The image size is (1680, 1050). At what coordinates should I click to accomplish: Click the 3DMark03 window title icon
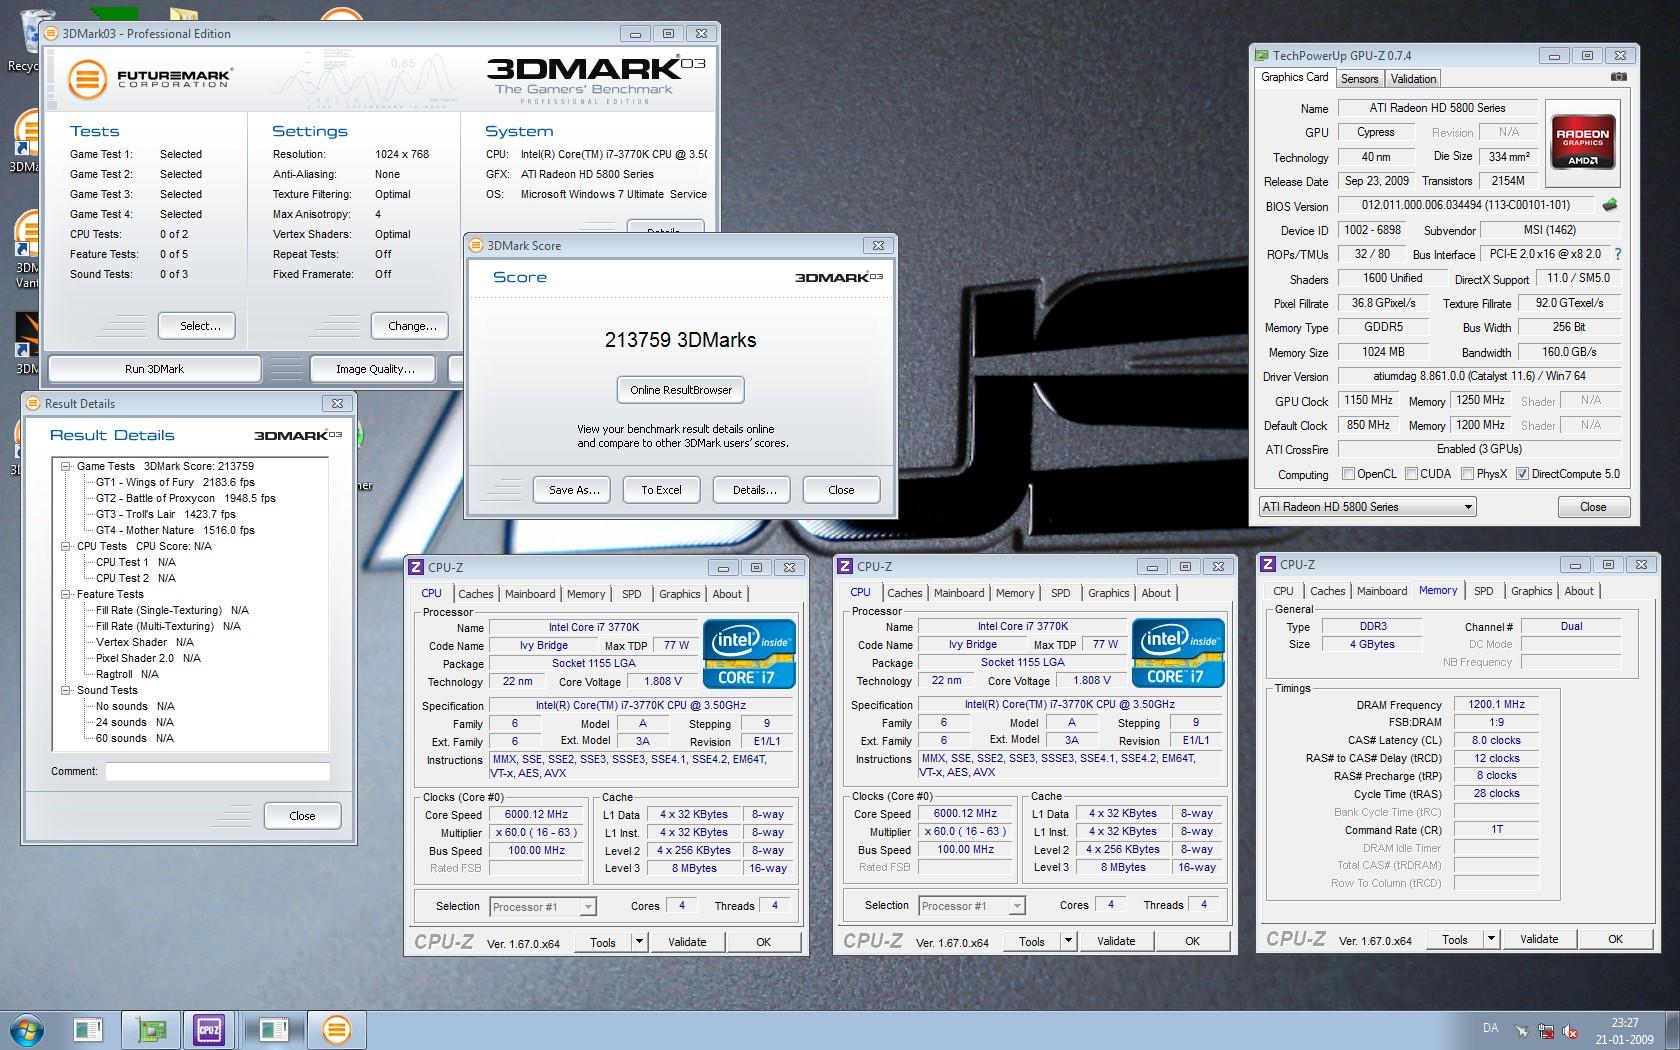point(52,33)
